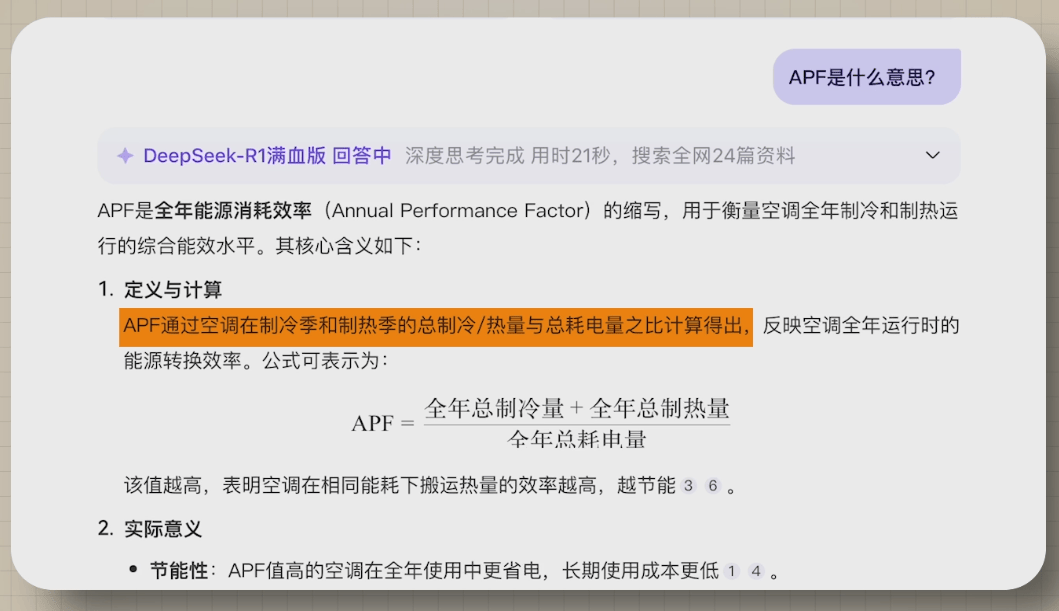The width and height of the screenshot is (1059, 611).
Task: Click the formula numerator 全年总制冷量 + 全年总制热量
Action: point(577,408)
